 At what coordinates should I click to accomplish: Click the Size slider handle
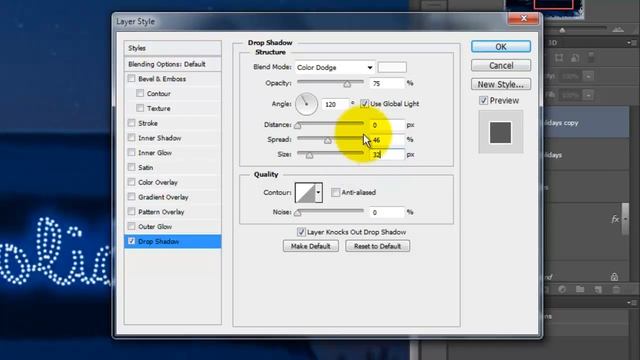coord(309,155)
